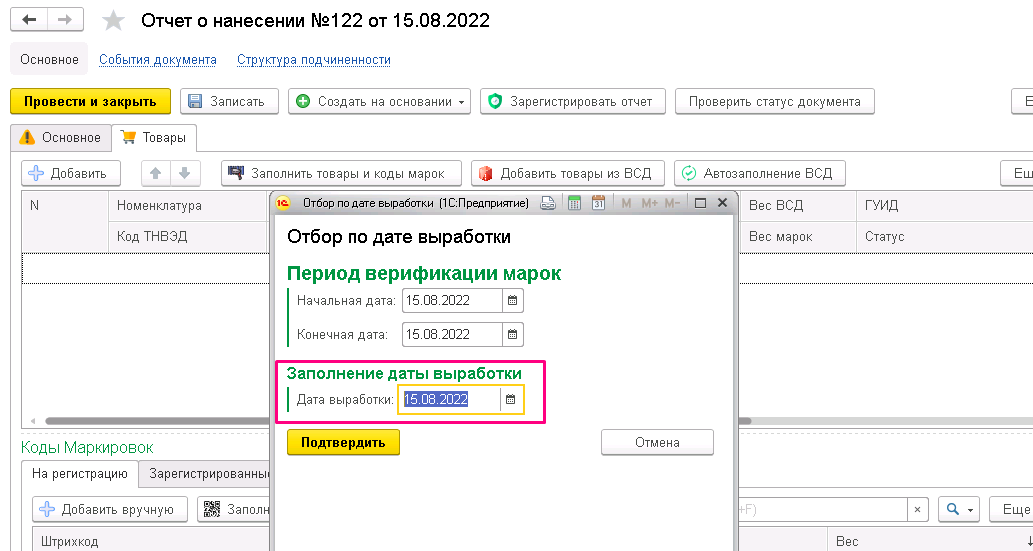
Task: Add document to favorites with star icon
Action: tap(114, 20)
